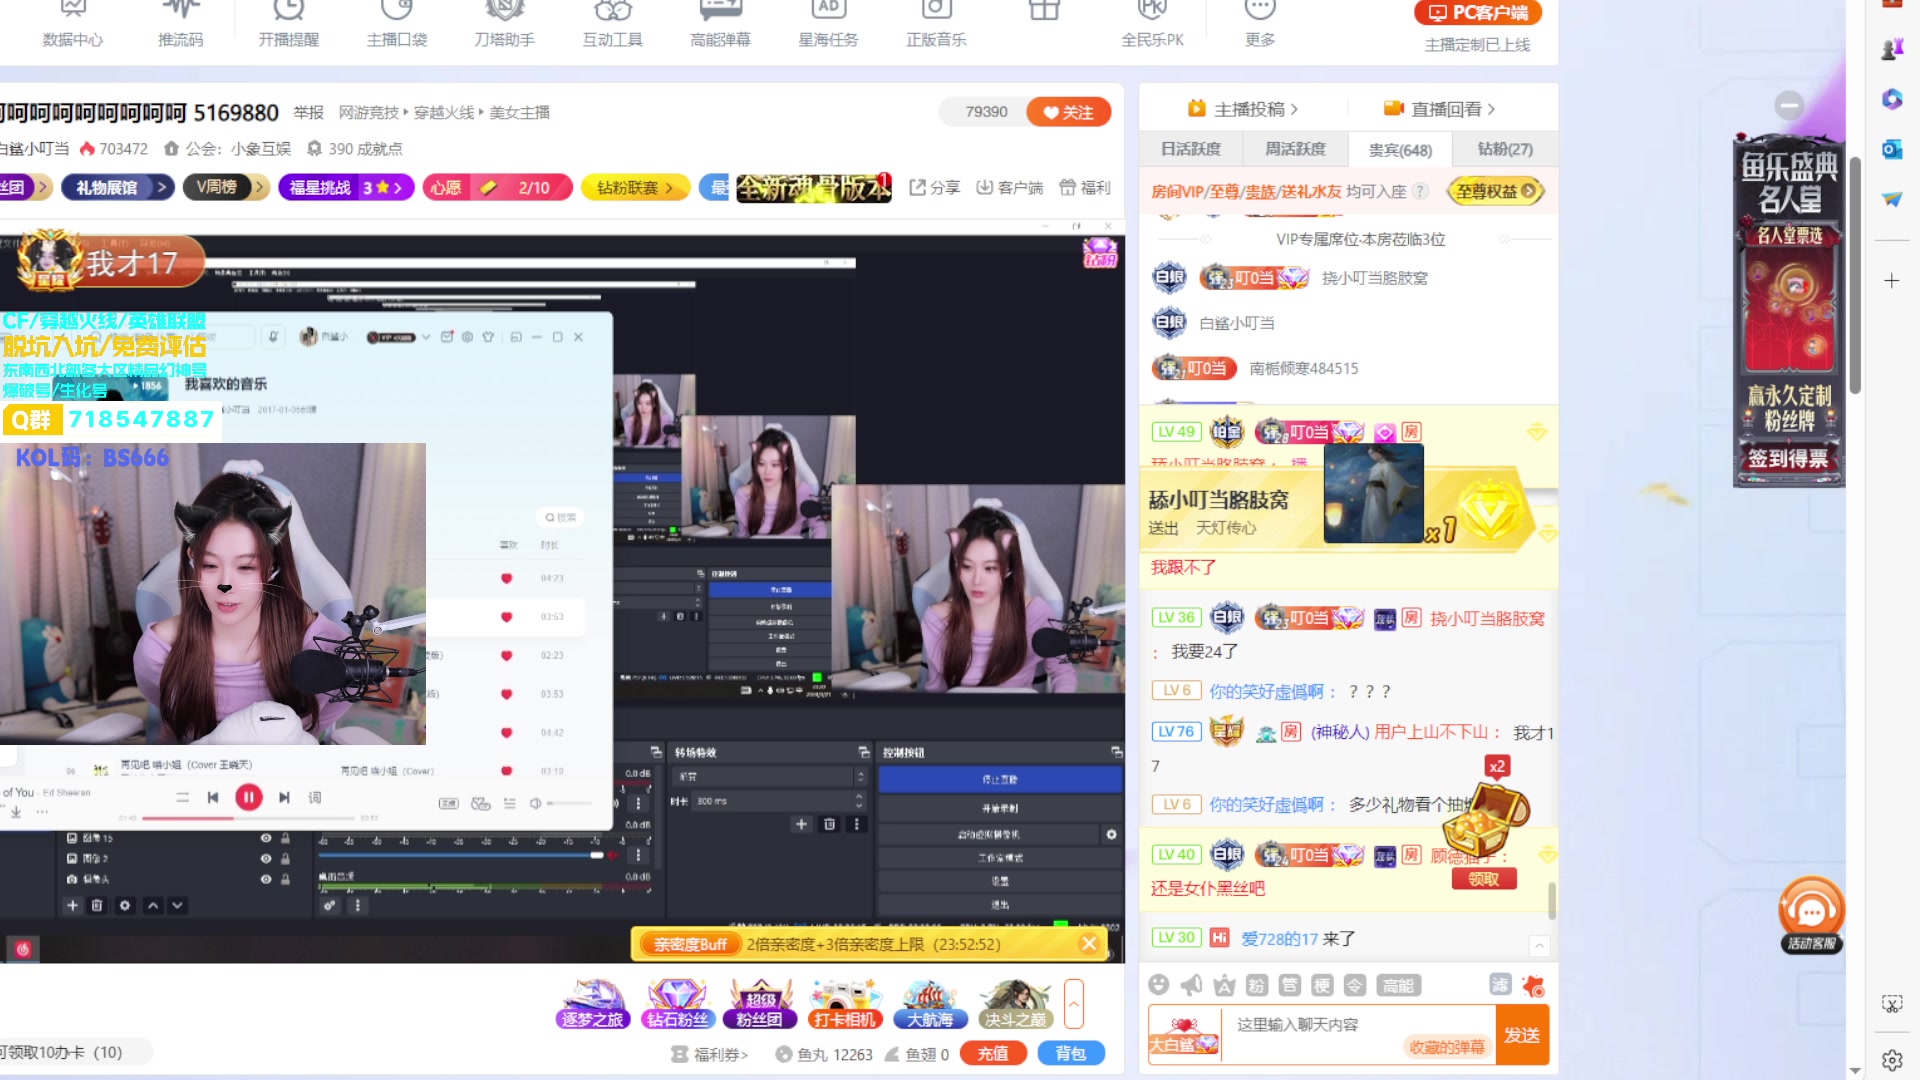This screenshot has height=1080, width=1920.
Task: Pause the music player in the stream
Action: tap(248, 797)
